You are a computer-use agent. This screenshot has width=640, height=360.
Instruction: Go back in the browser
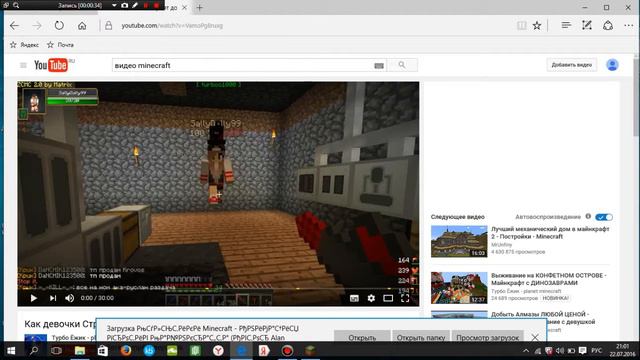point(14,26)
